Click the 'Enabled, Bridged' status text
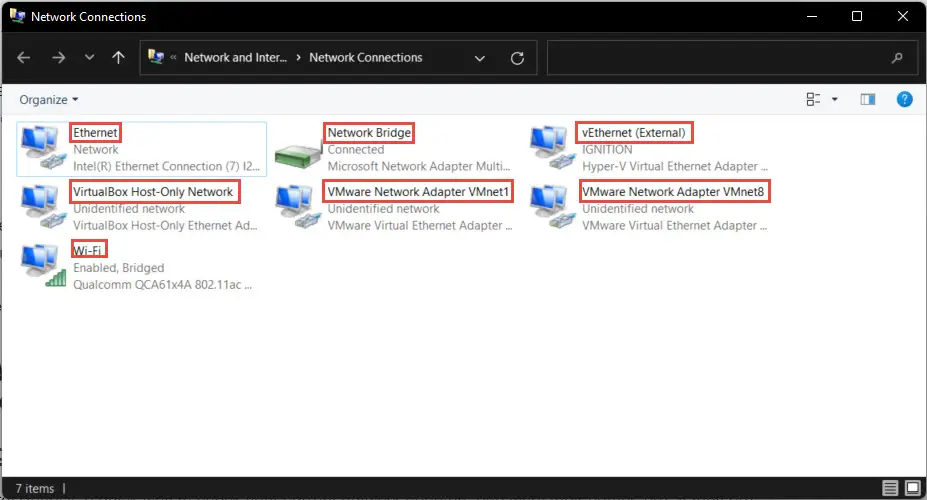 point(119,268)
